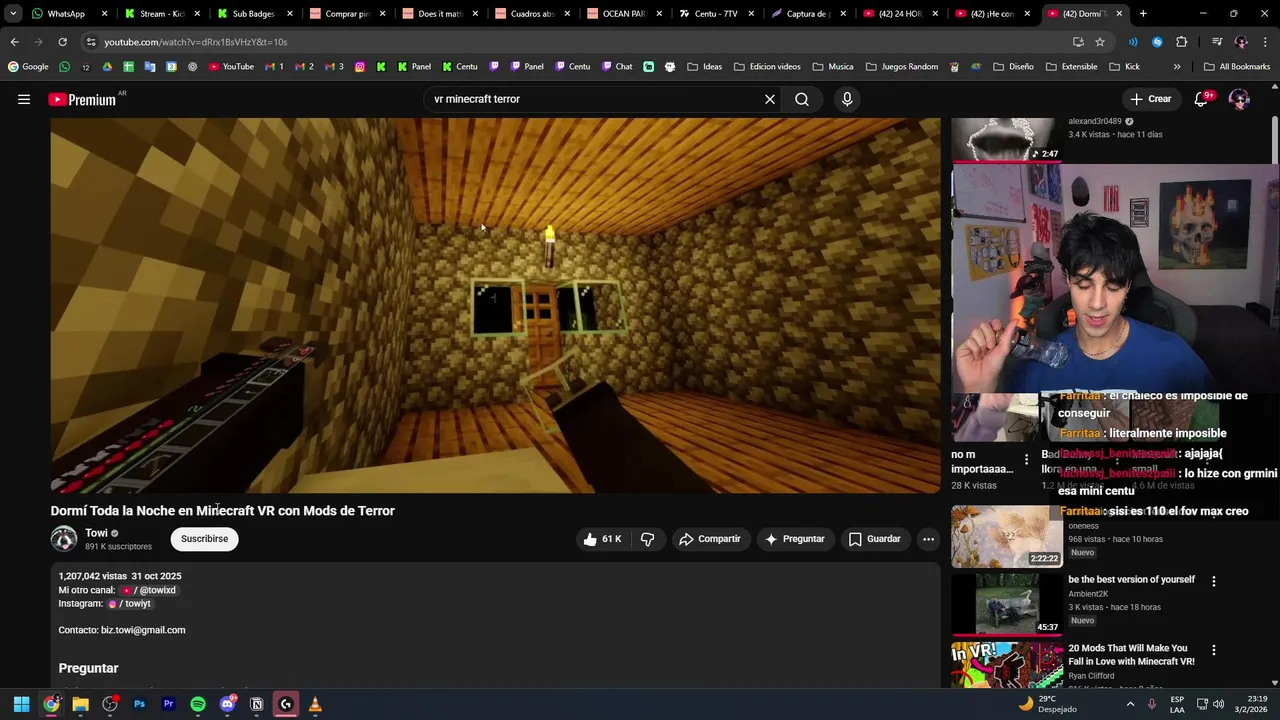Viewport: 1280px width, 720px height.
Task: Click the Compartir share button
Action: coord(709,539)
